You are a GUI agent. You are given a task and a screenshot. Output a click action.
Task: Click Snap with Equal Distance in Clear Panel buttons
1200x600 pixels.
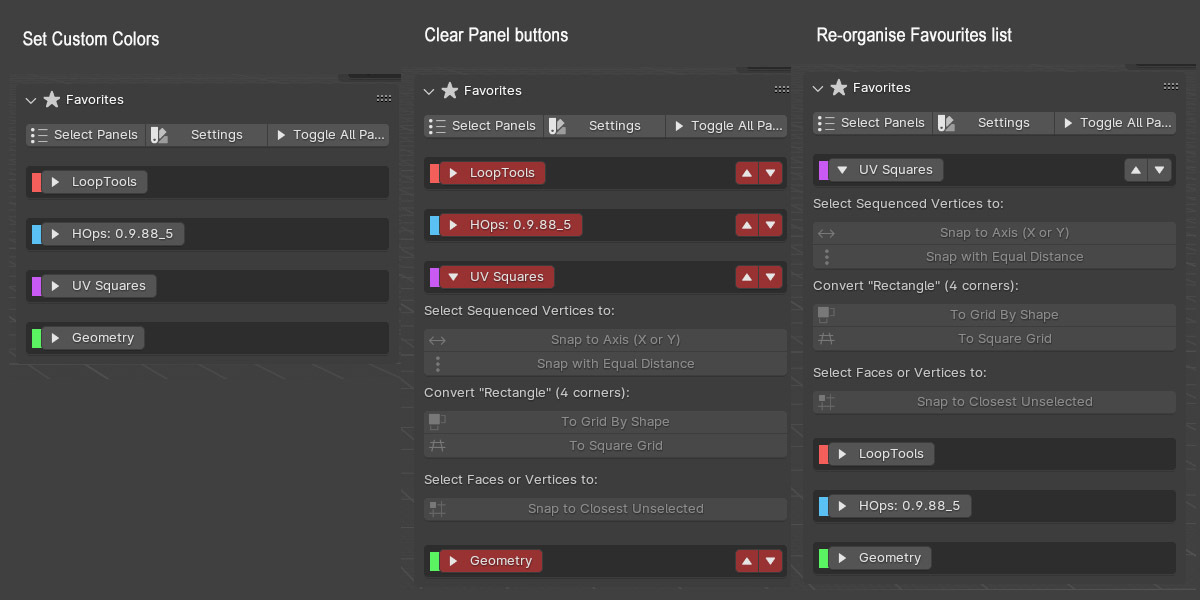606,364
